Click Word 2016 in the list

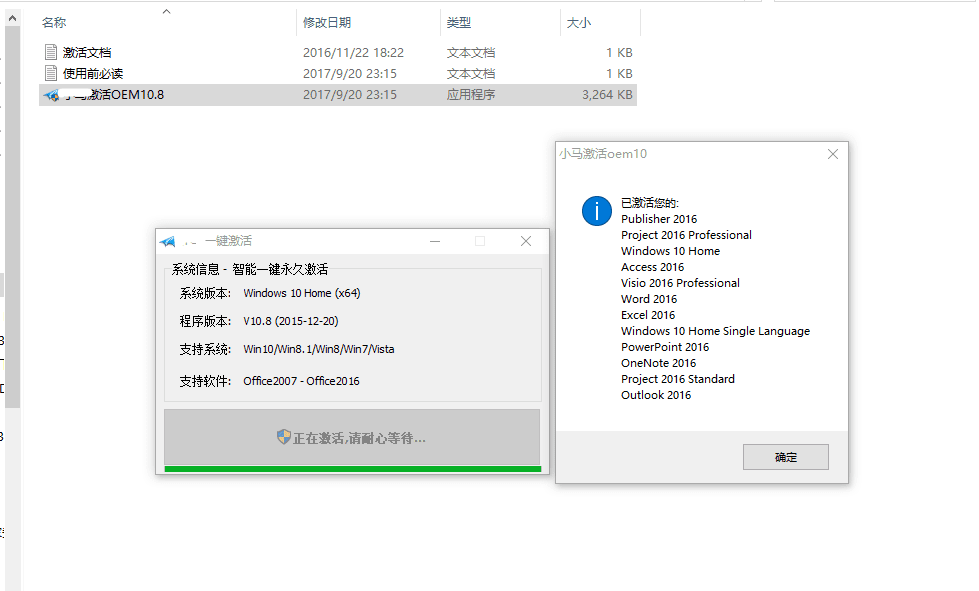649,299
